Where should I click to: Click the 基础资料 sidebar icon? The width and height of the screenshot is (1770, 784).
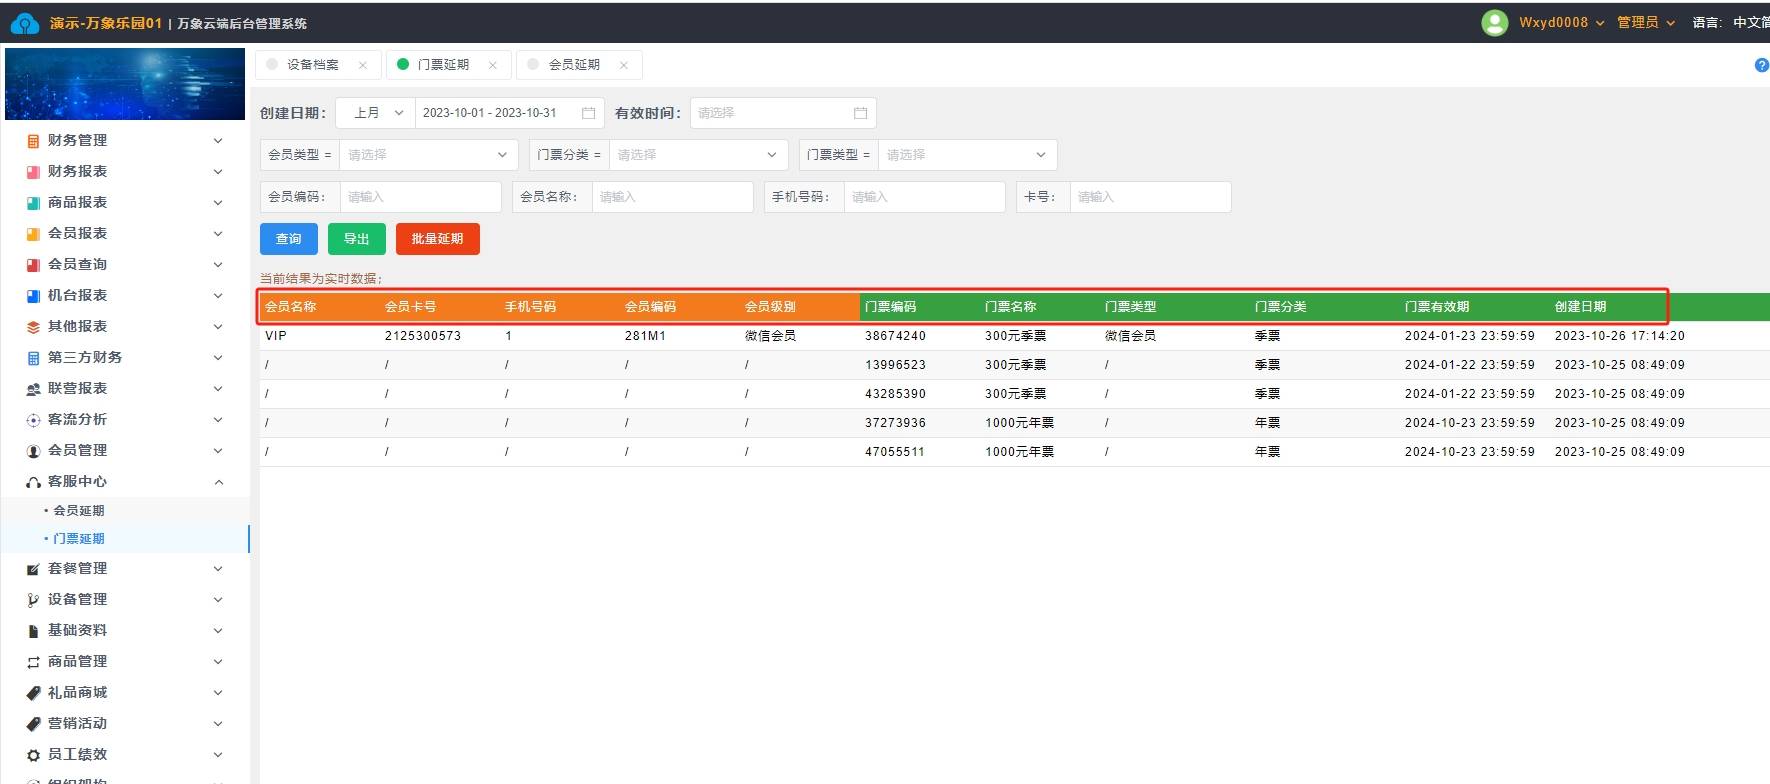tap(33, 631)
